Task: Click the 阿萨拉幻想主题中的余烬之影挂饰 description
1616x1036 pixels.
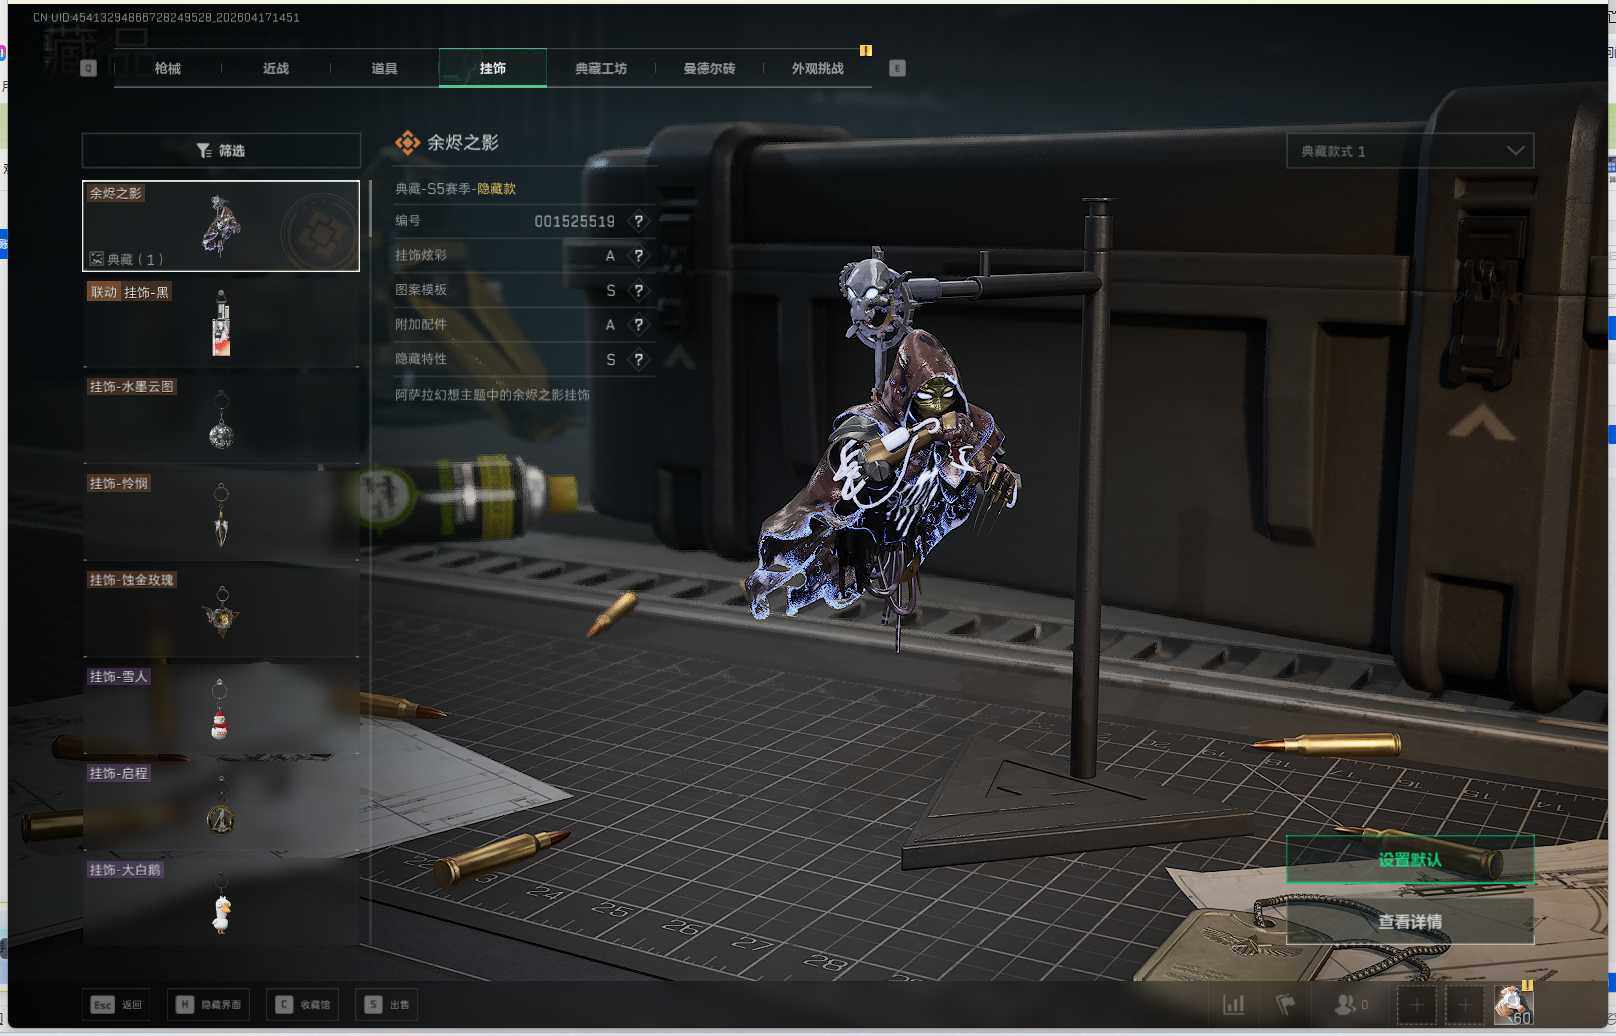Action: 492,395
